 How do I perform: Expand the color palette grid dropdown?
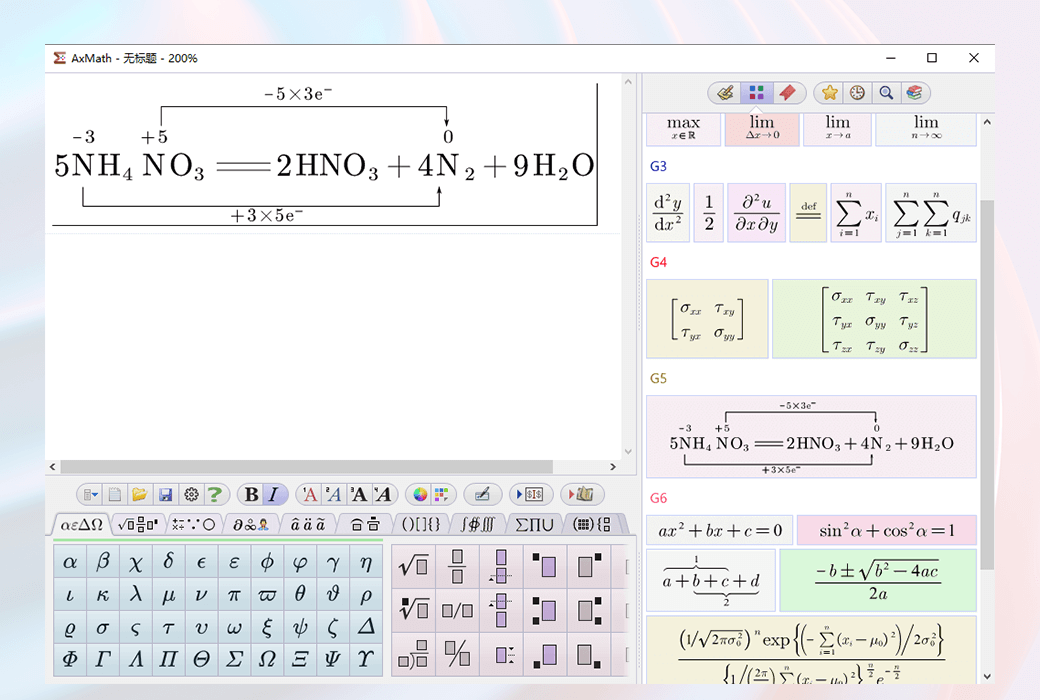point(442,494)
